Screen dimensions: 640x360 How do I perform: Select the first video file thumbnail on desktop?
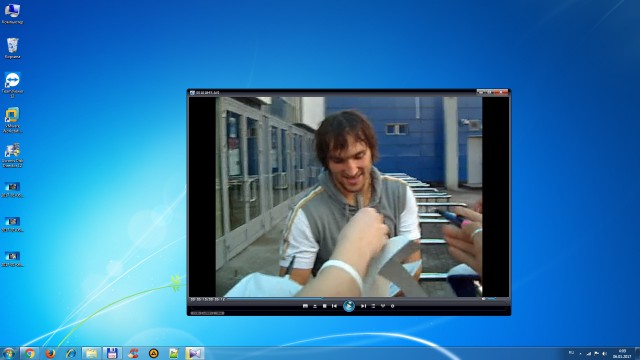pos(12,190)
